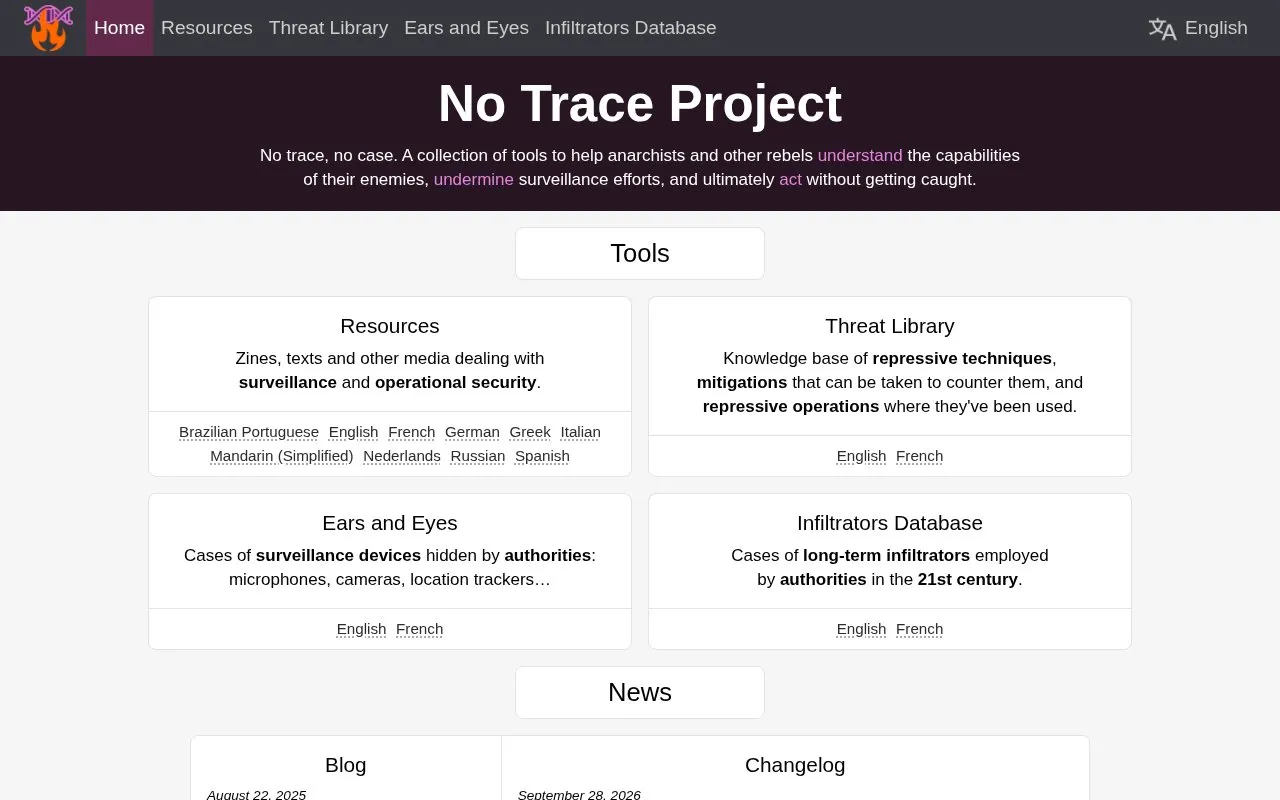Open Threat Library in the navbar
Viewport: 1280px width, 800px height.
(328, 28)
